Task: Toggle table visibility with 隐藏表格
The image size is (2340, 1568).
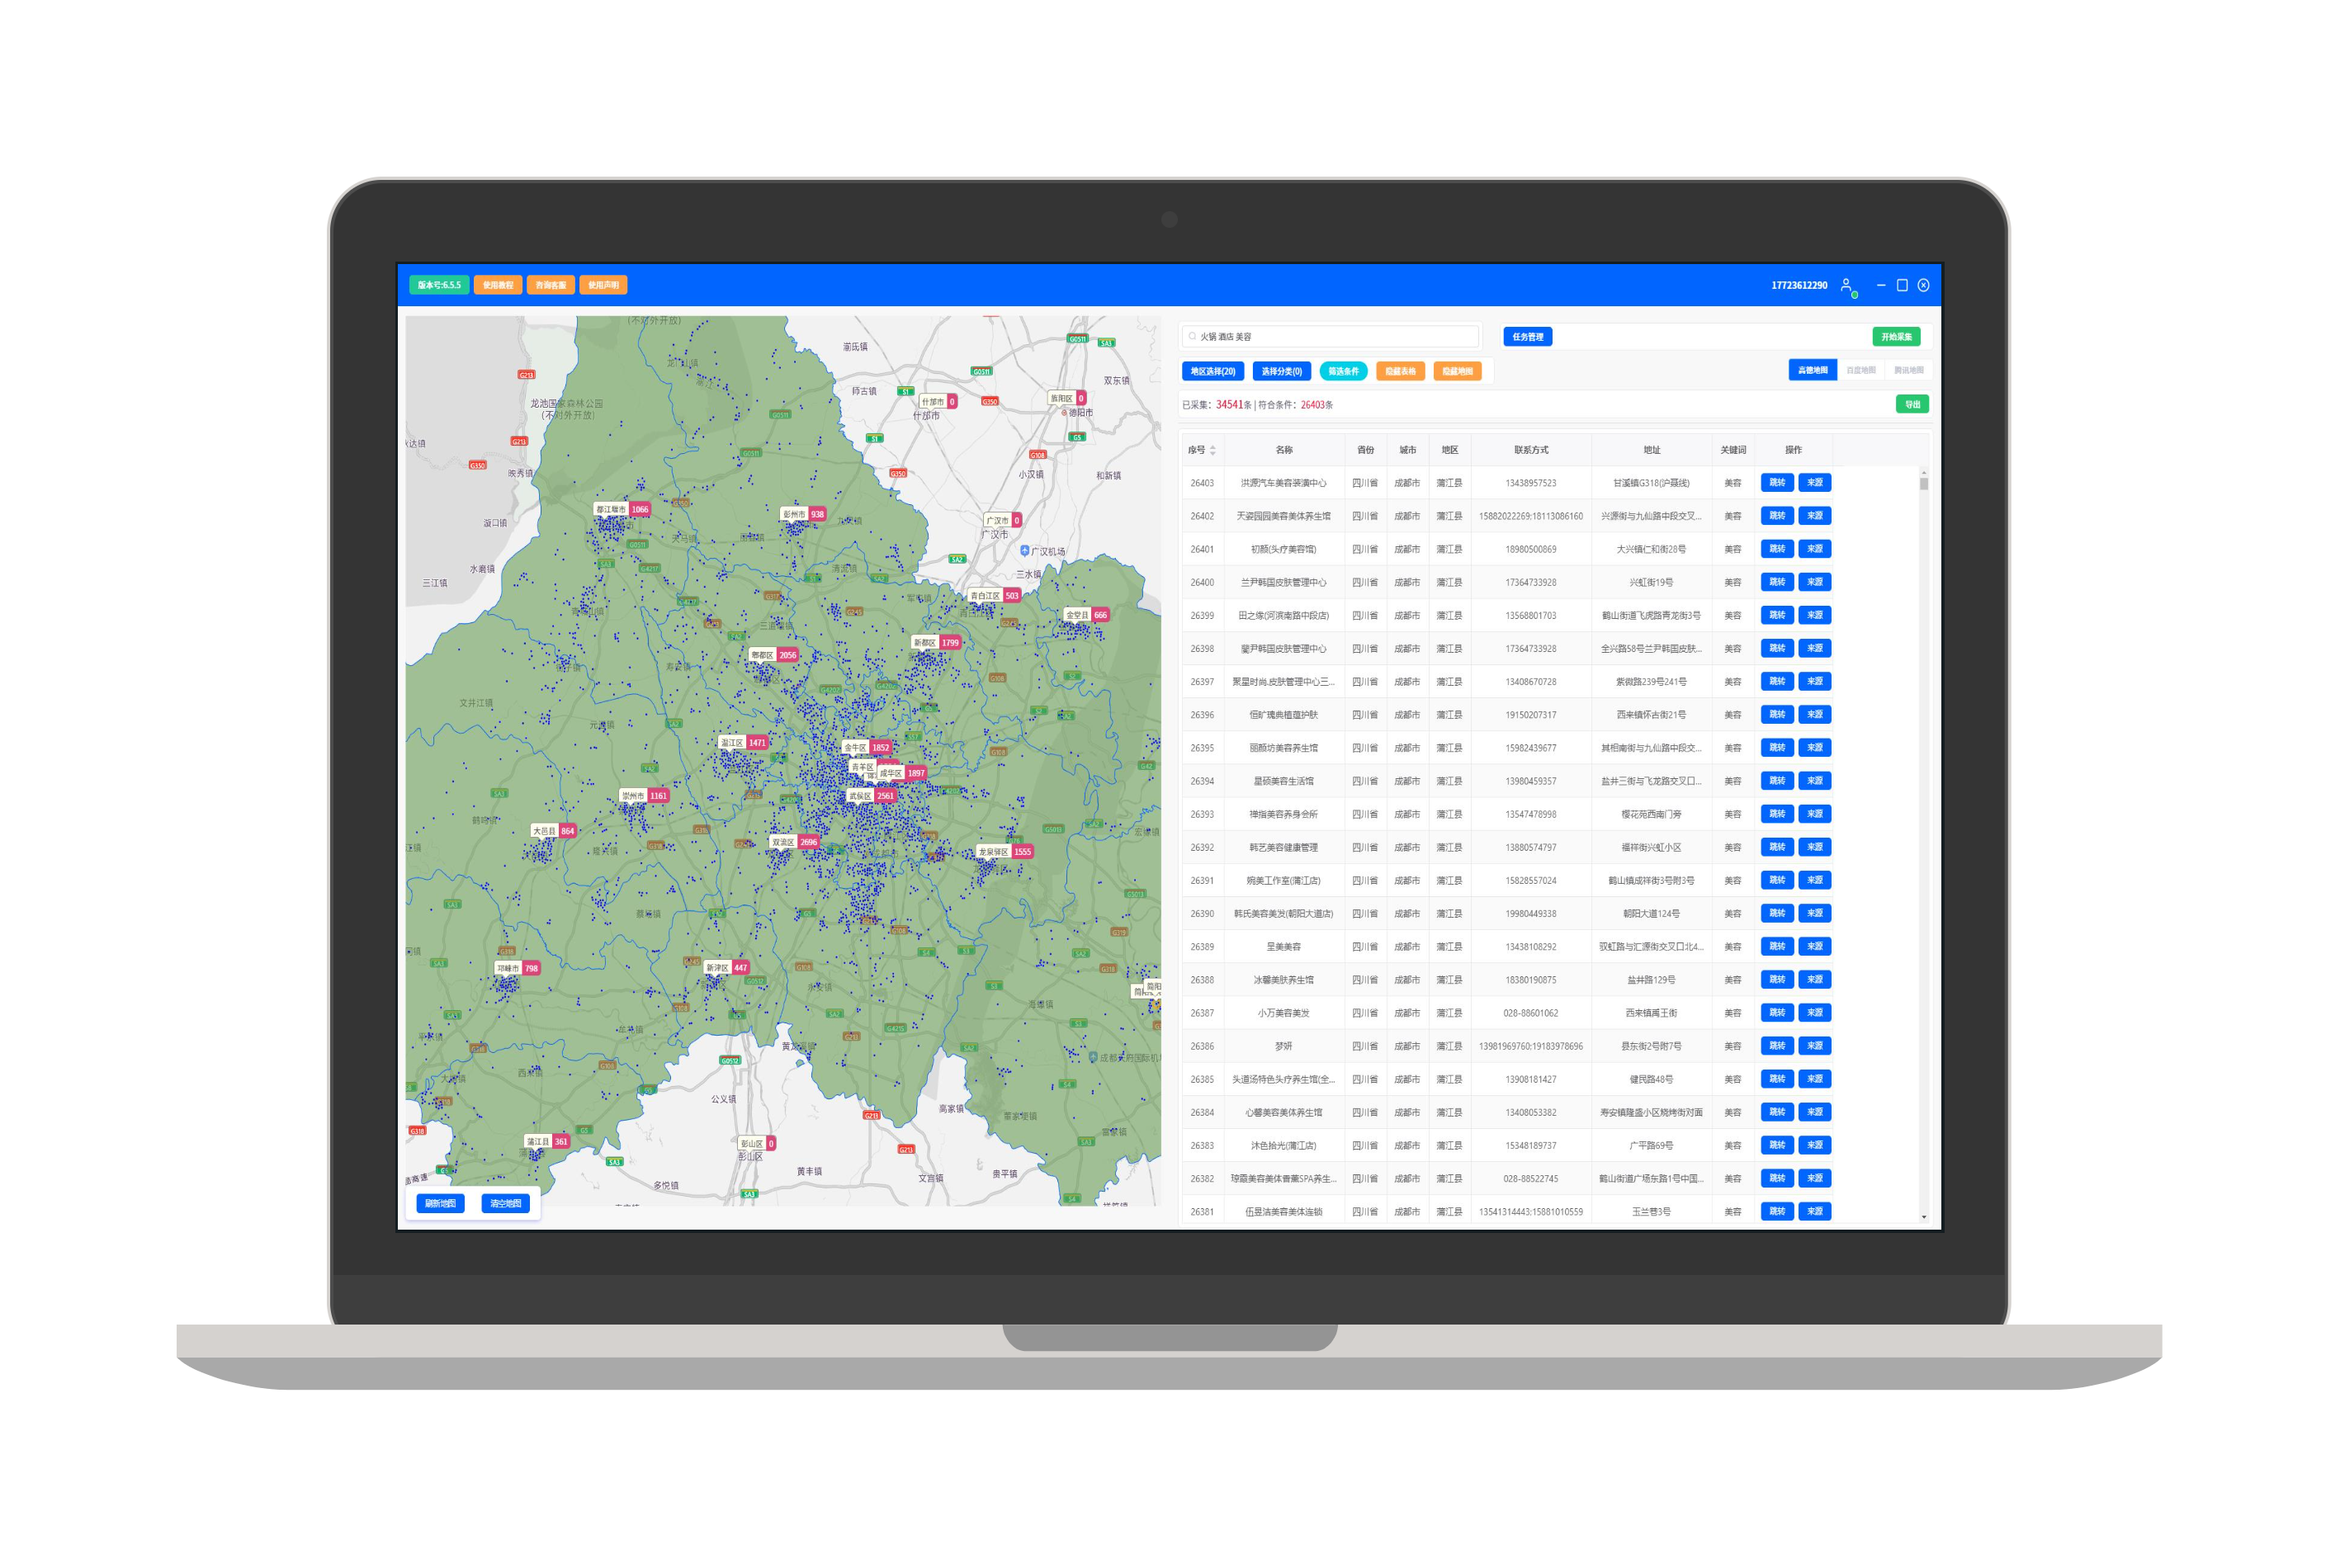Action: [1400, 371]
